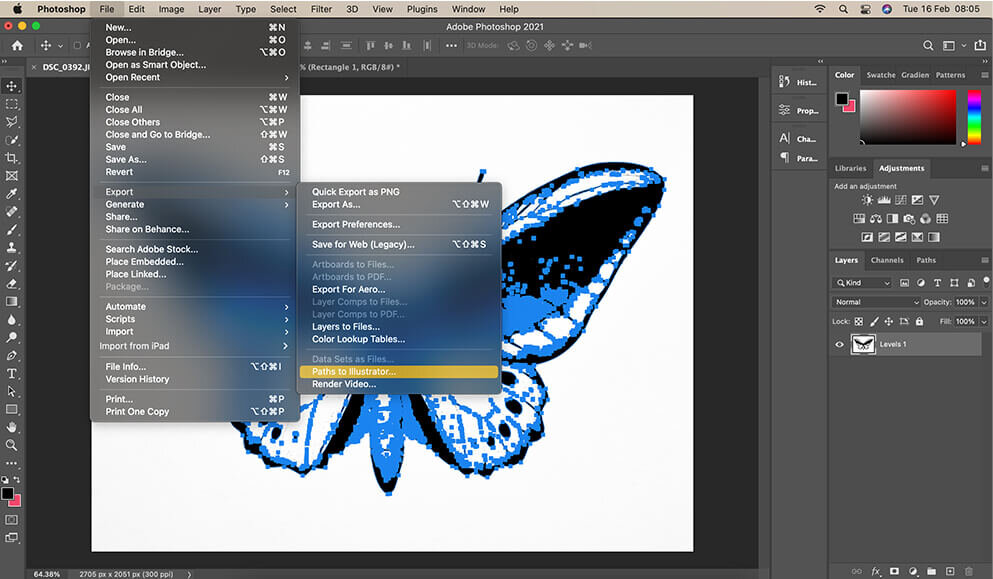Choose Save for Web (Legacy)

pyautogui.click(x=398, y=245)
